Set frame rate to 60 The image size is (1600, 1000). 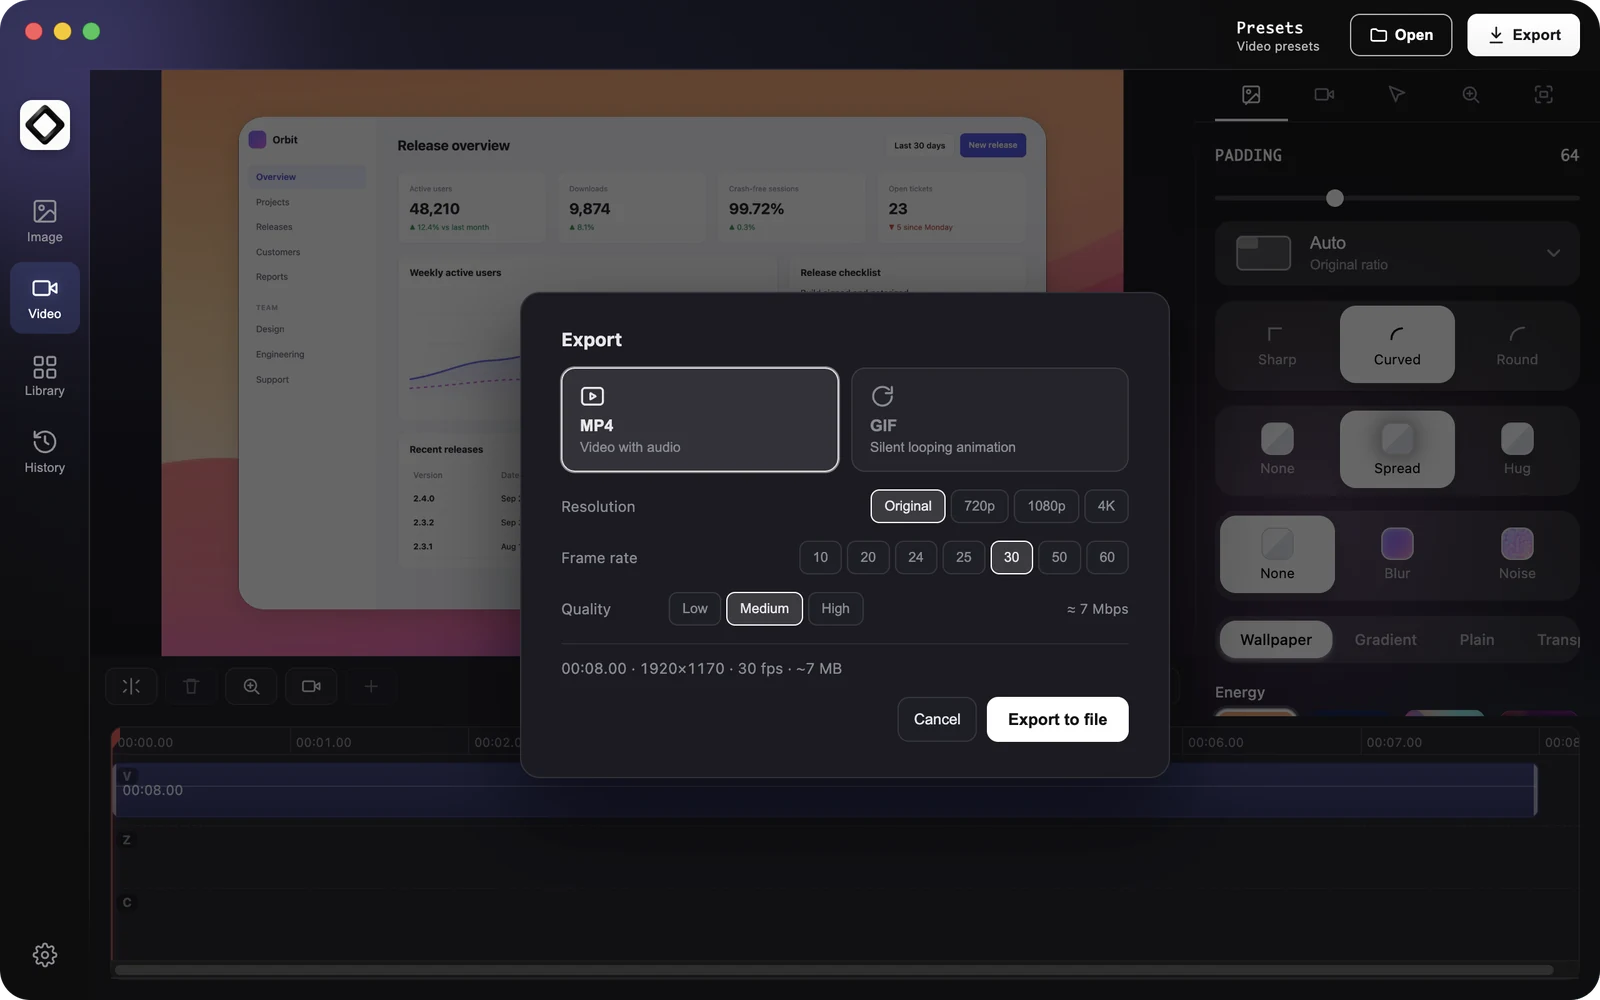click(x=1107, y=557)
